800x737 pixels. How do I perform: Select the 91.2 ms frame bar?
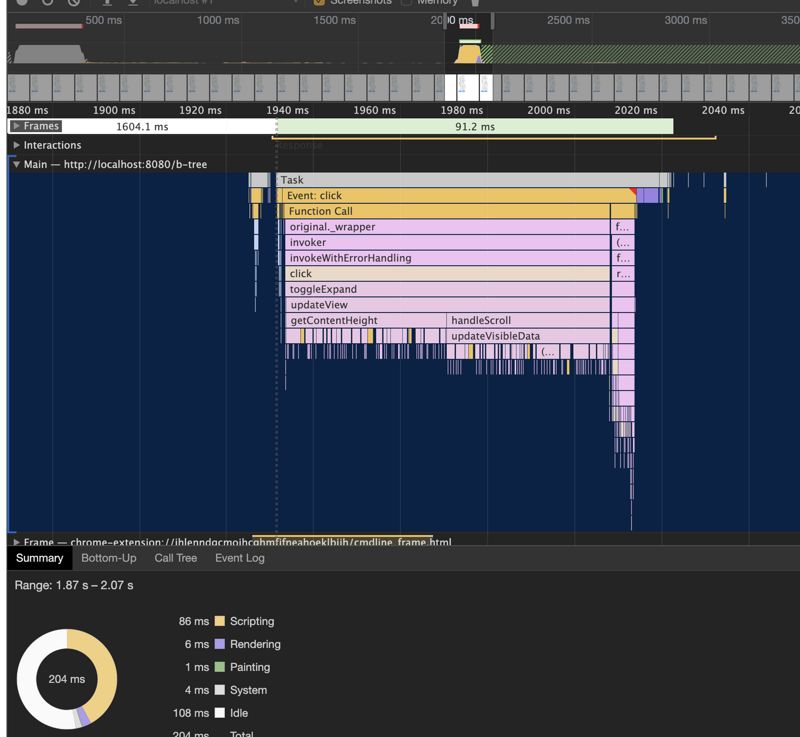(x=474, y=127)
